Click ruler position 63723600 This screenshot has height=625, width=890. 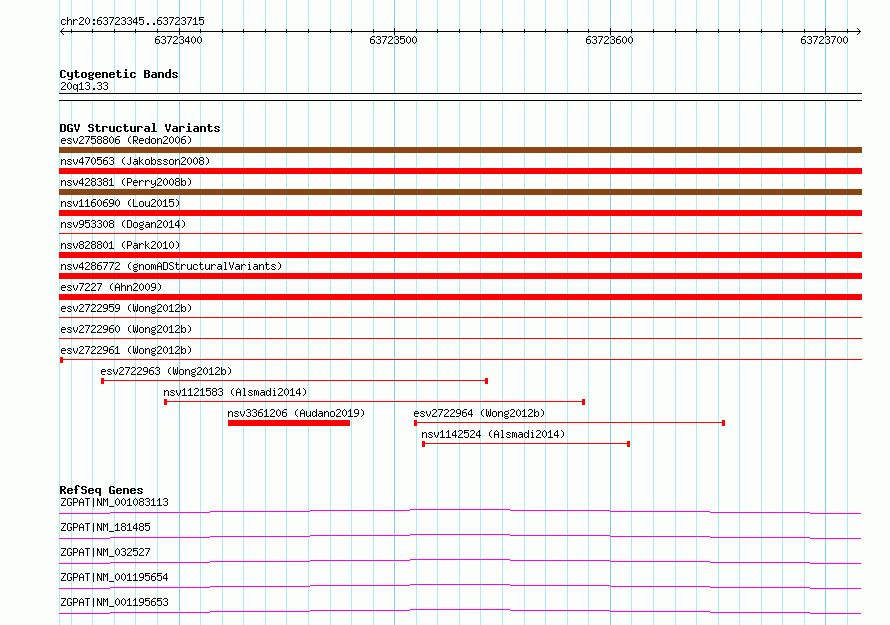609,40
